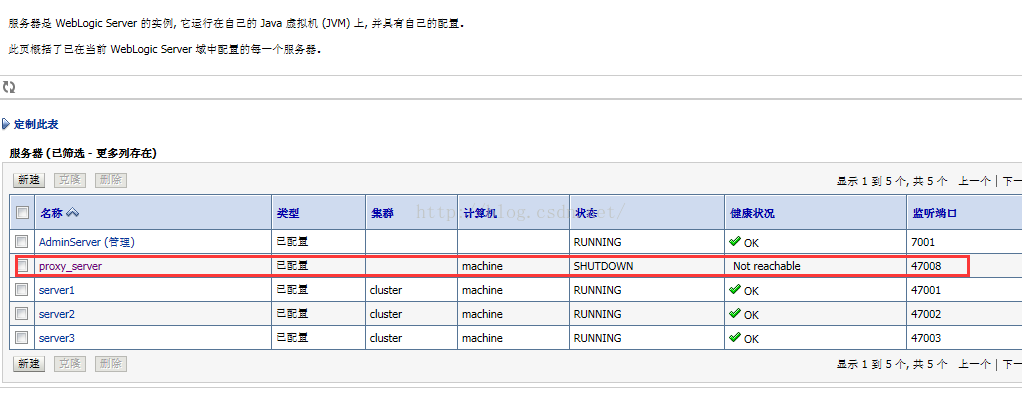Click the bottom 上一个 pagination link

(x=974, y=364)
